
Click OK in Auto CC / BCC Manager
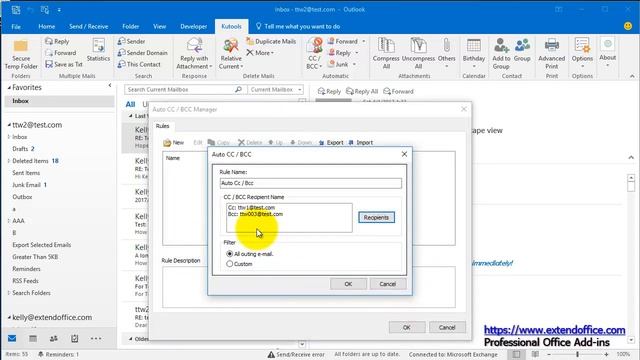(x=407, y=327)
